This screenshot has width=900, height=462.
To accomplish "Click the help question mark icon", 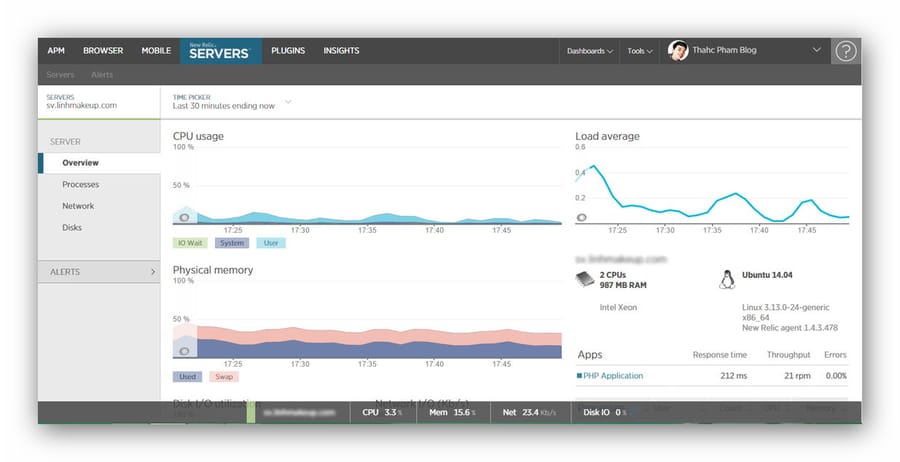I will click(845, 51).
